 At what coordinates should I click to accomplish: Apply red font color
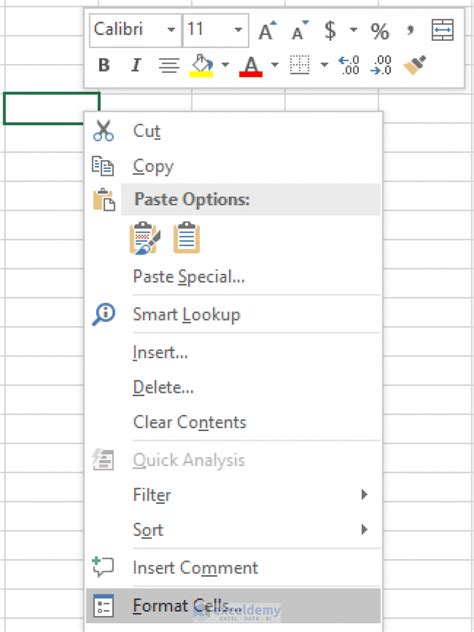pyautogui.click(x=251, y=66)
